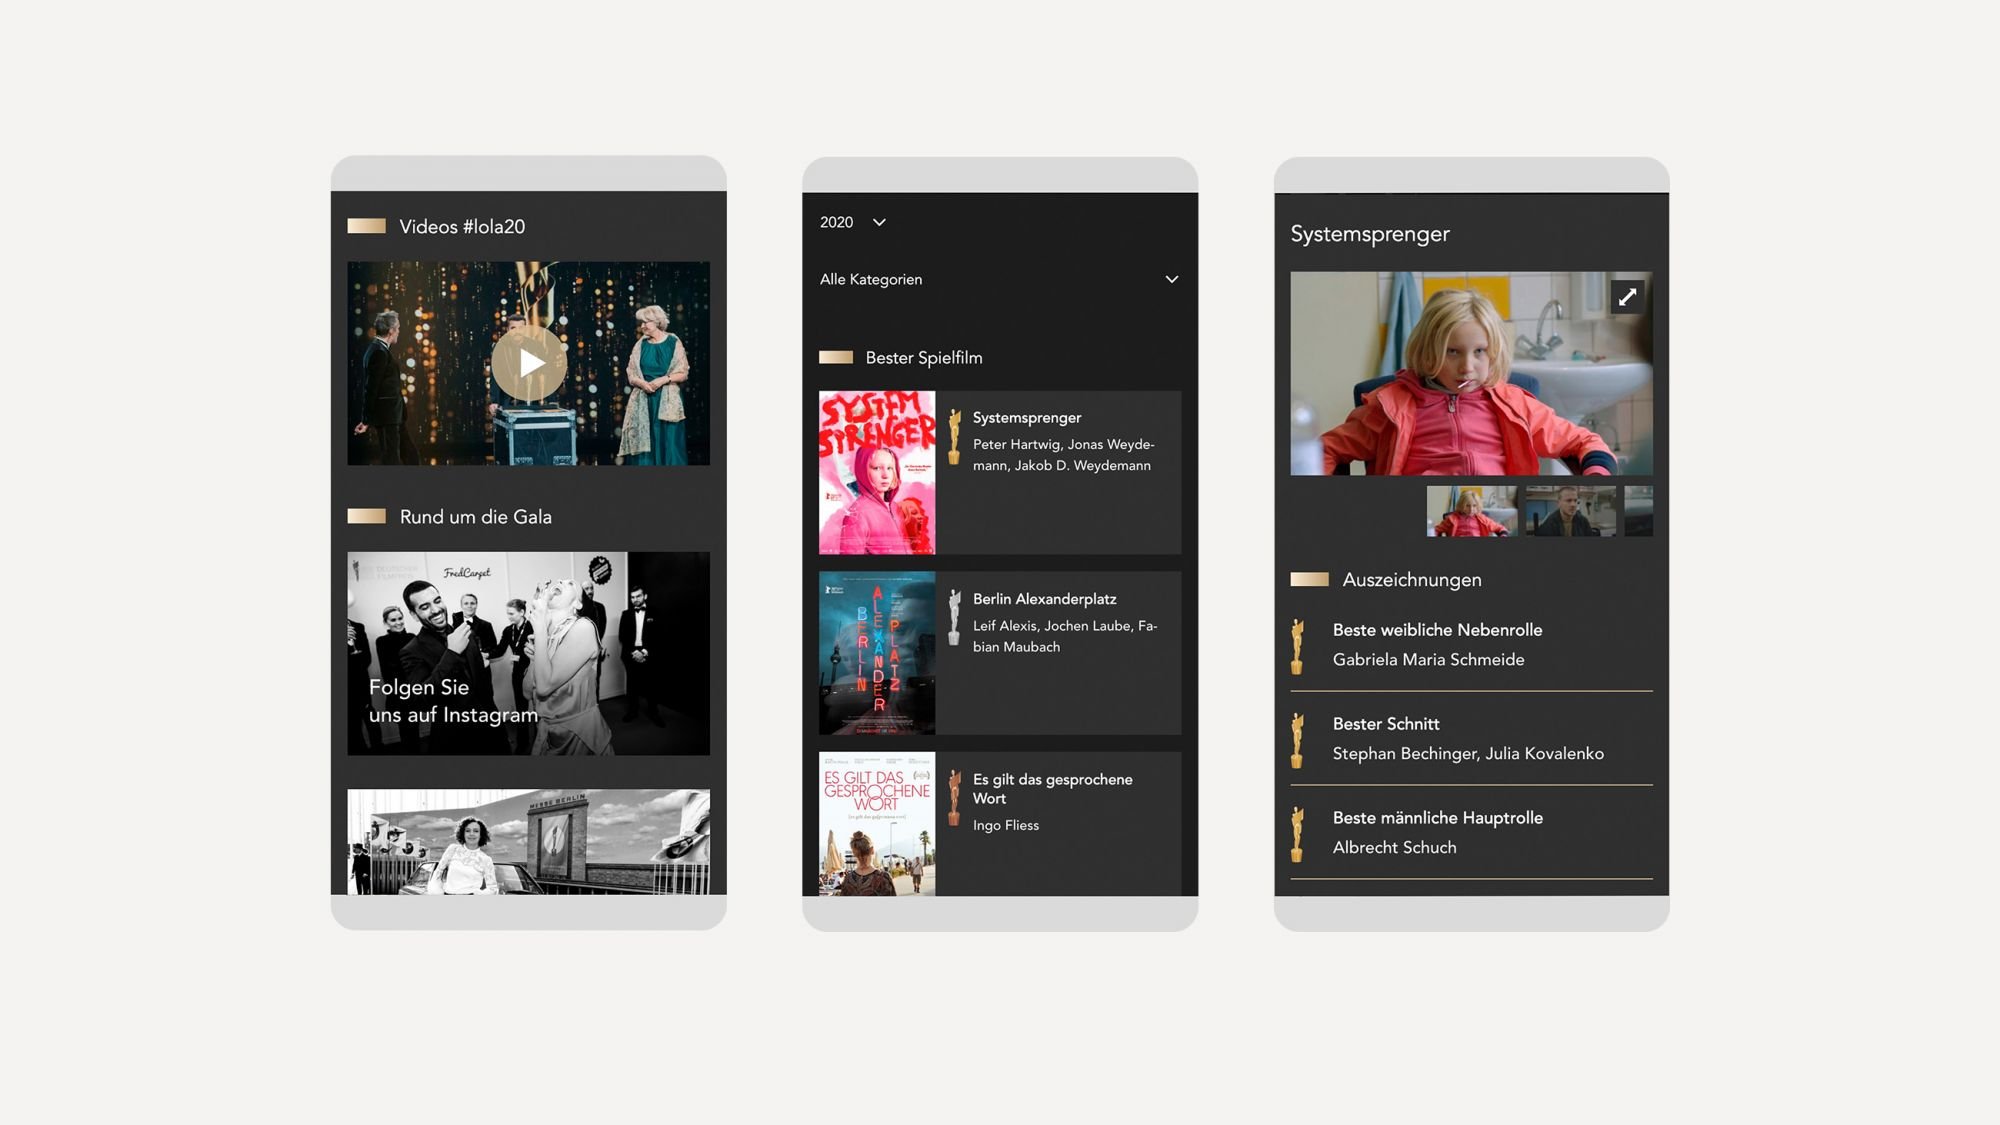The height and width of the screenshot is (1125, 2000).
Task: Click the name Gabriela Maria Schmeide
Action: pos(1428,660)
